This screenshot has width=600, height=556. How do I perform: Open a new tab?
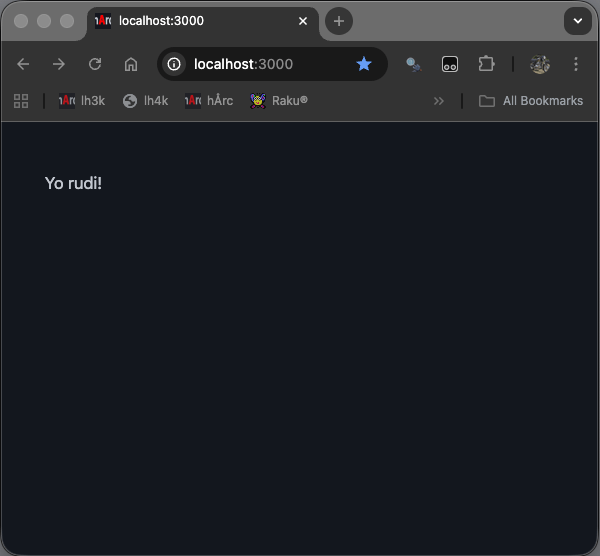[x=339, y=21]
